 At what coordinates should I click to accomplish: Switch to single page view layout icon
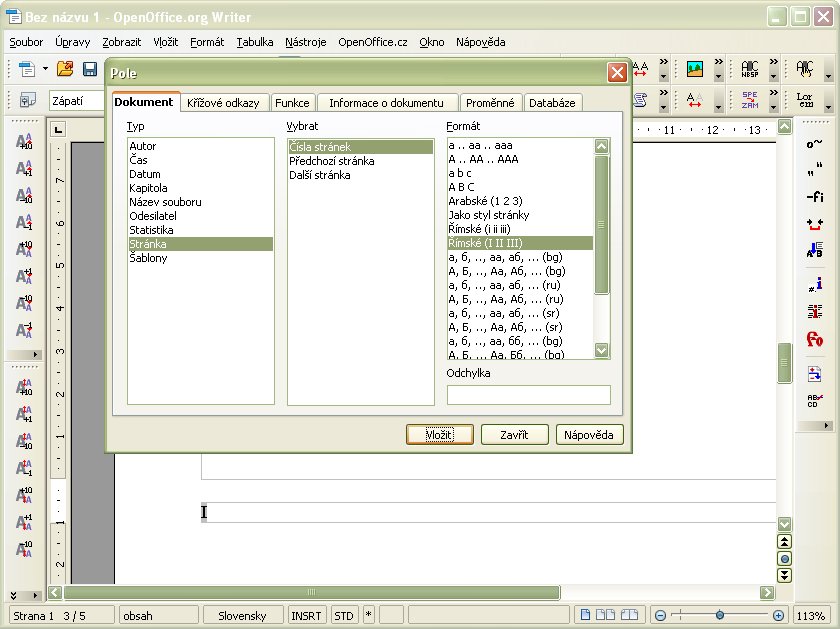pyautogui.click(x=585, y=615)
